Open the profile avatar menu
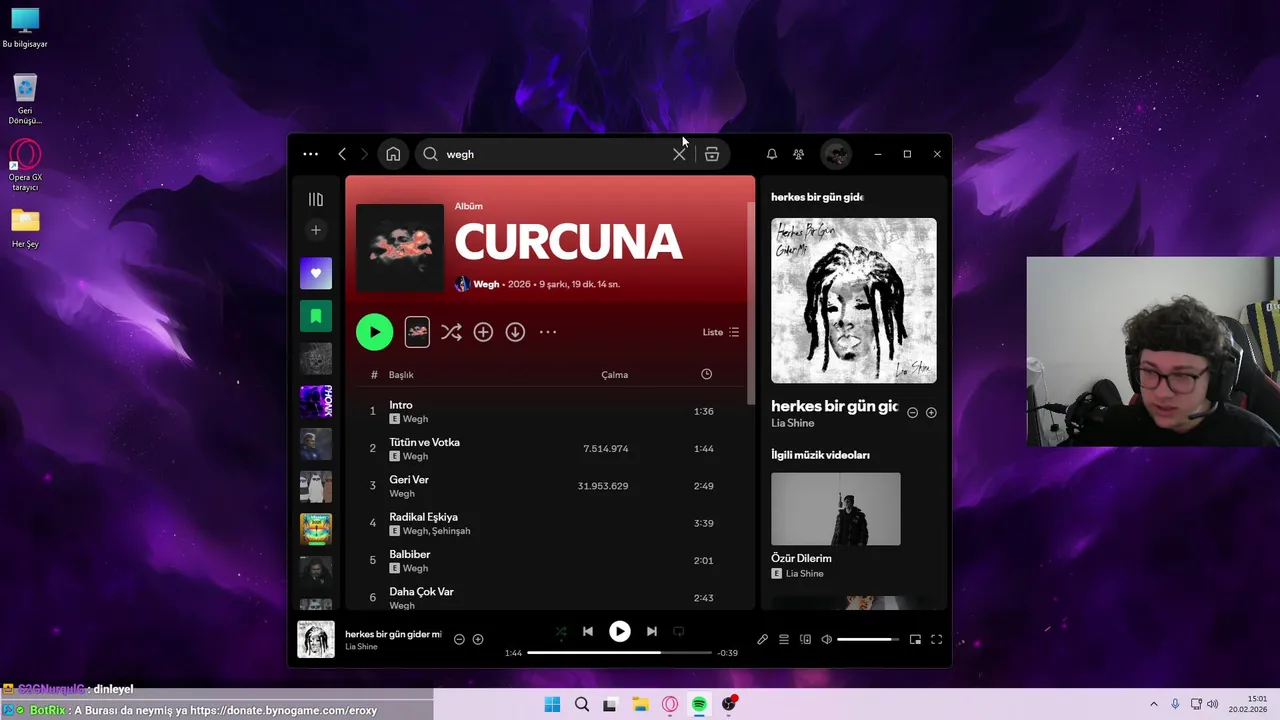 pos(835,154)
